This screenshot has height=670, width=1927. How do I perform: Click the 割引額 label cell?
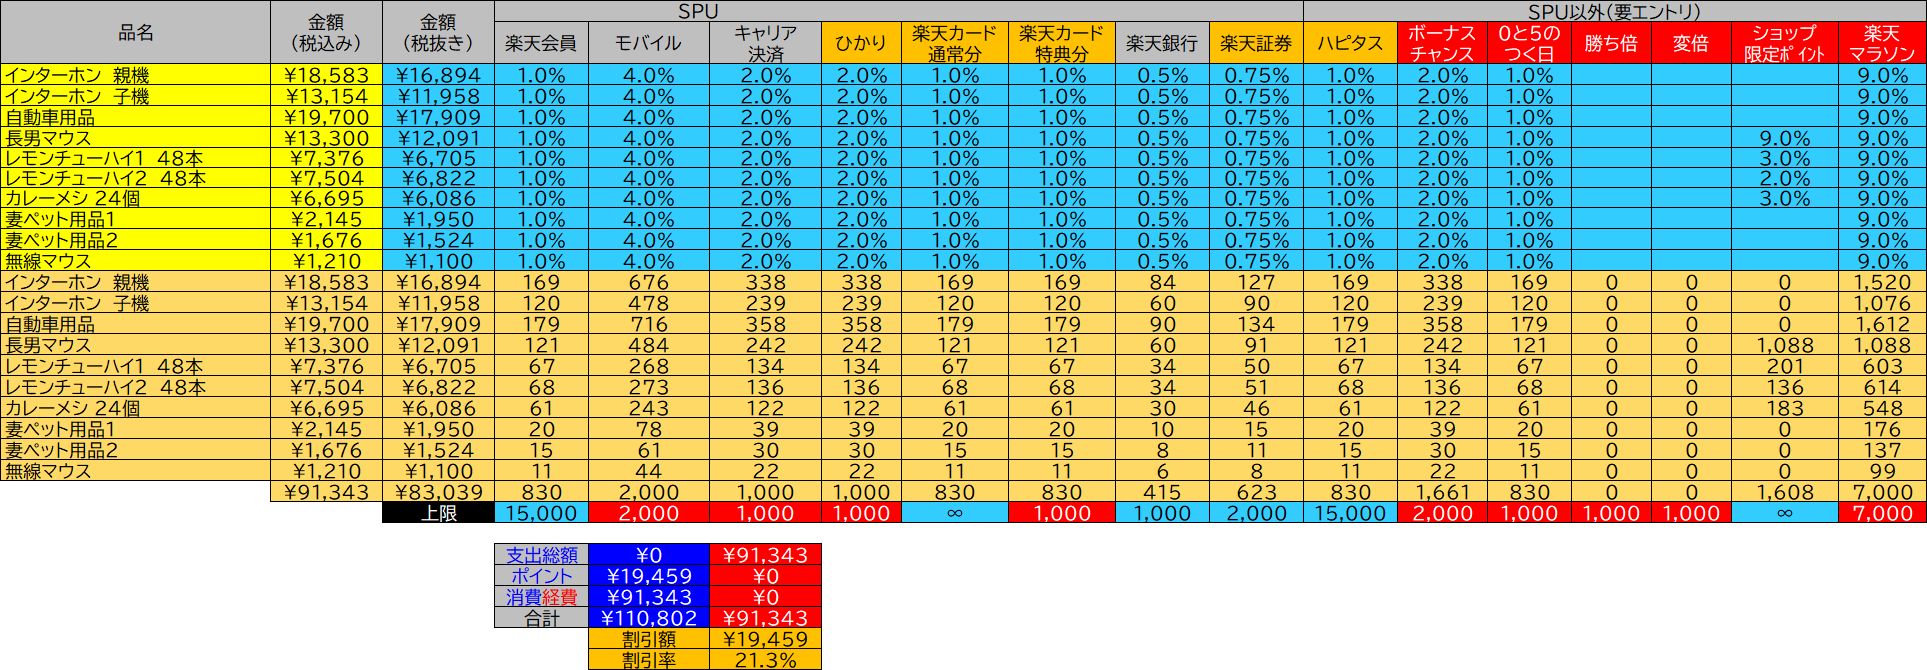(x=649, y=639)
